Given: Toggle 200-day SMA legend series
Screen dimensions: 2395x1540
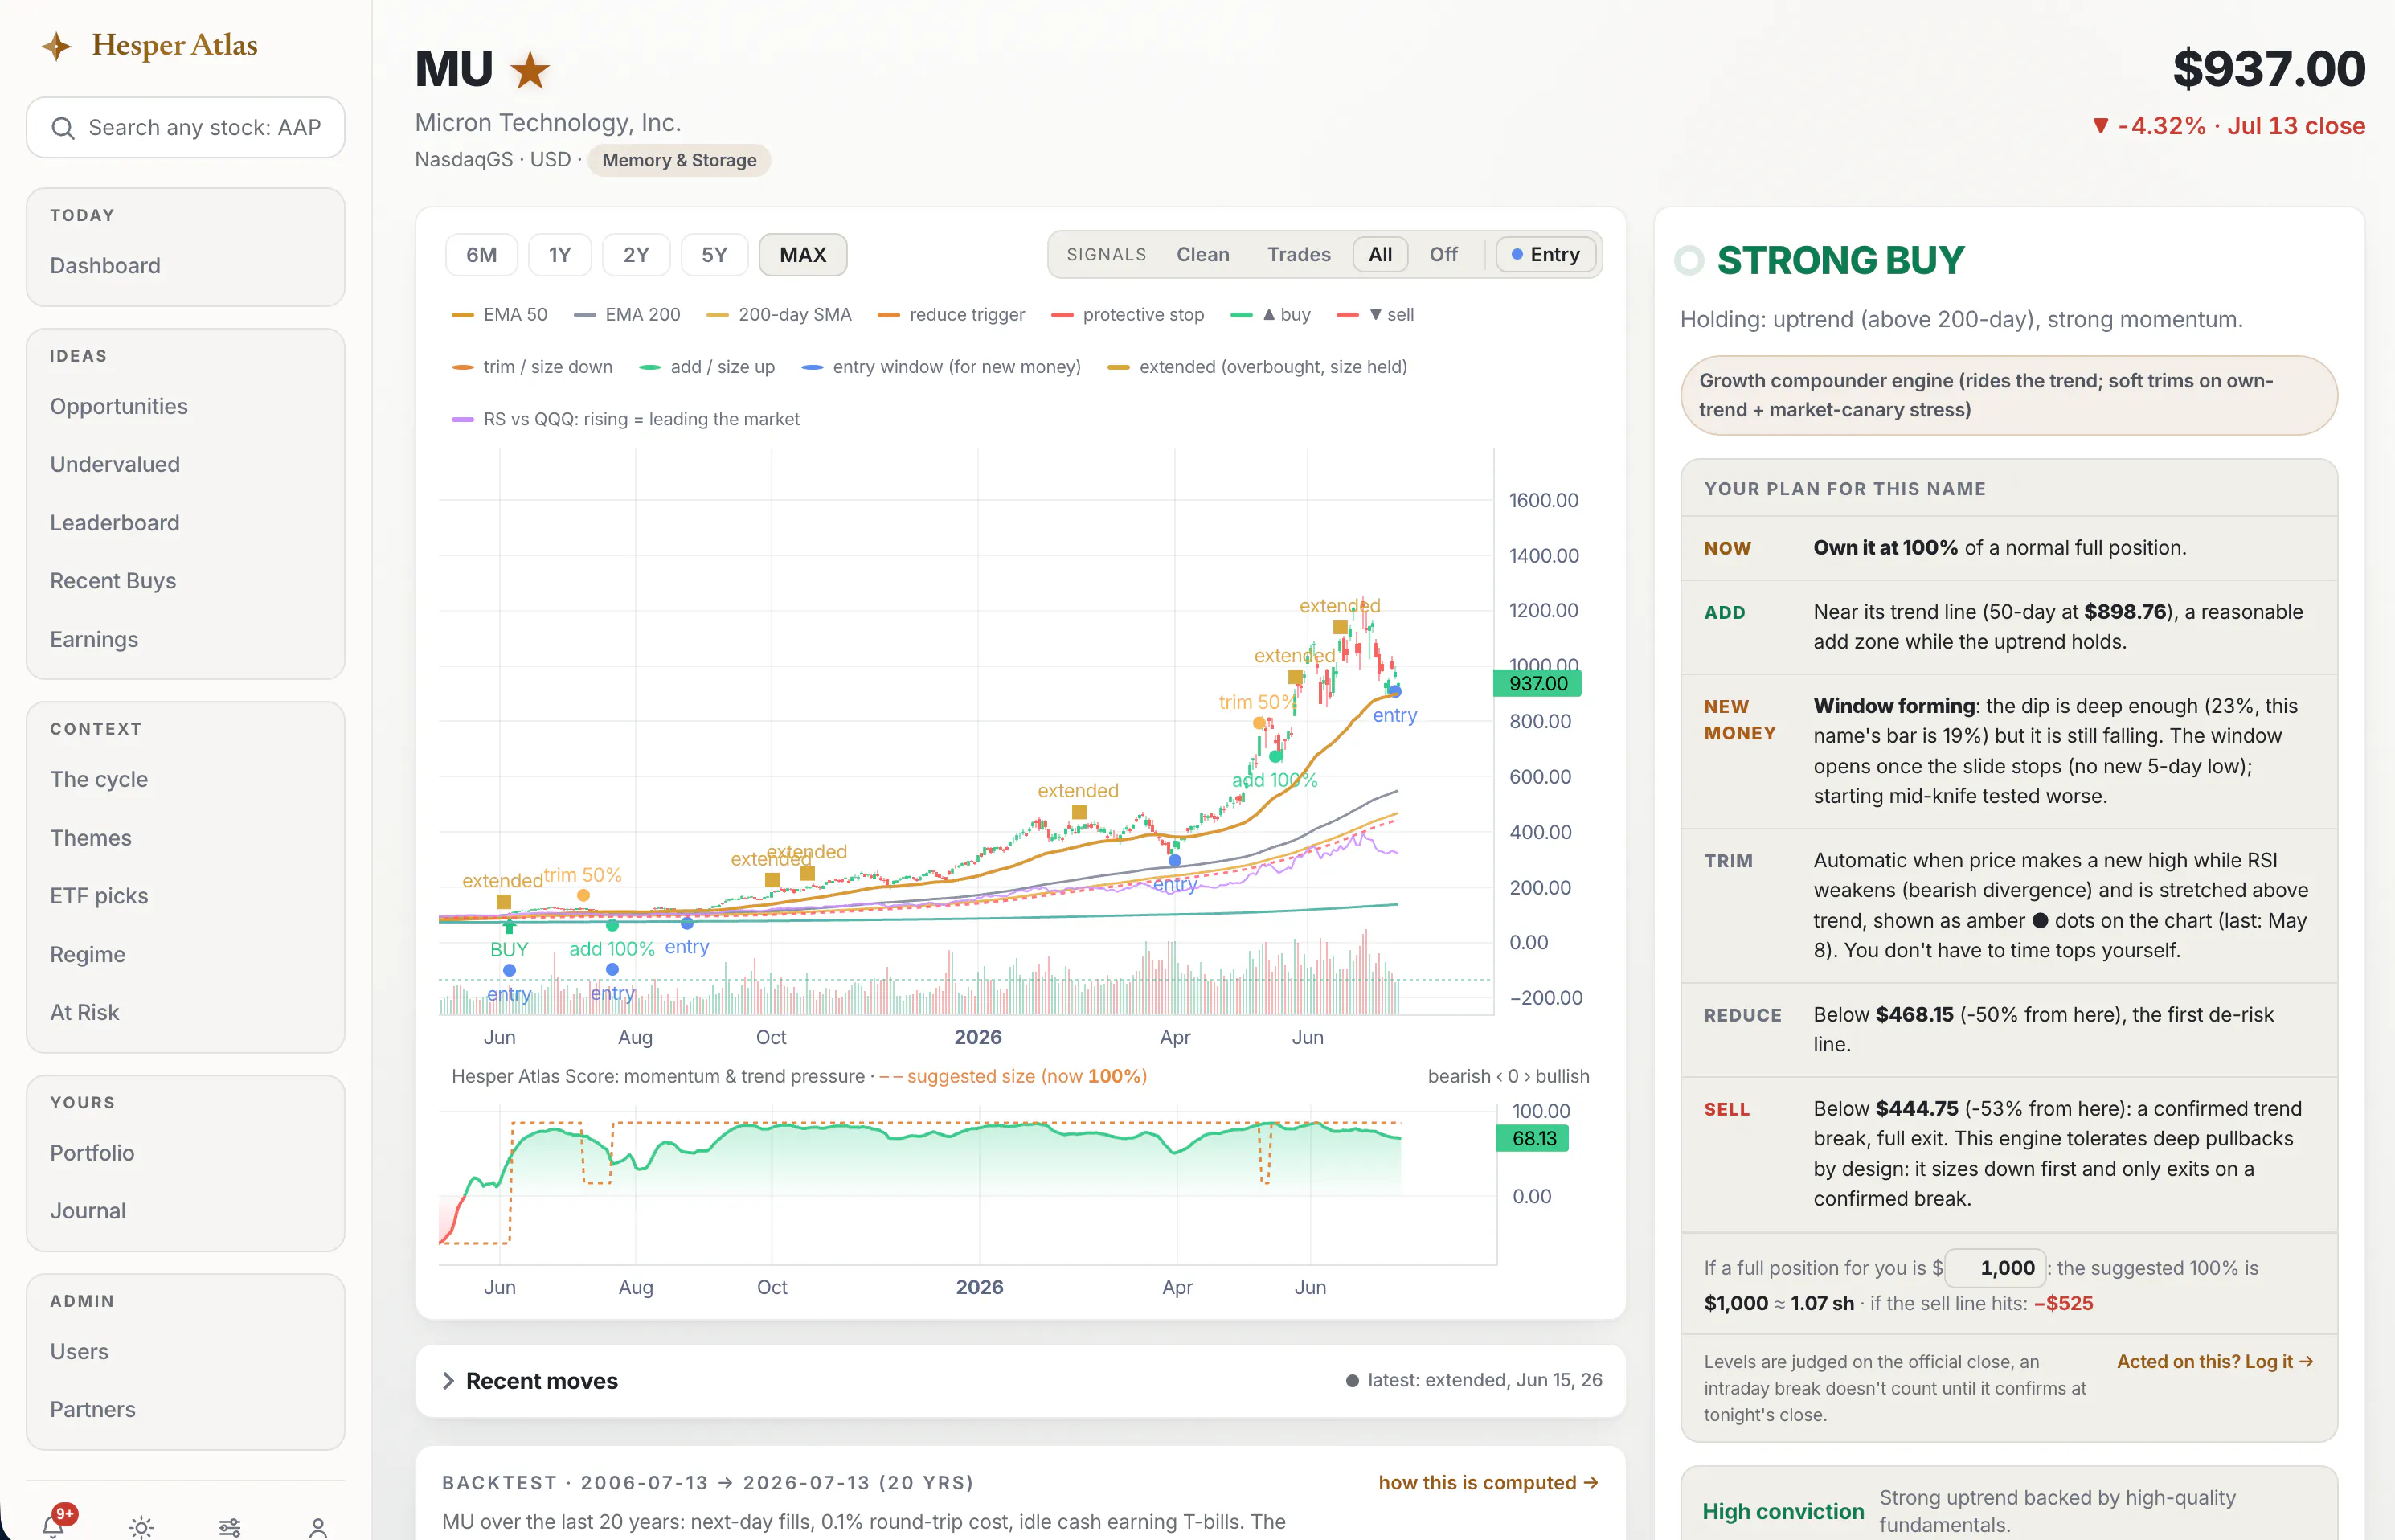Looking at the screenshot, I should [779, 314].
